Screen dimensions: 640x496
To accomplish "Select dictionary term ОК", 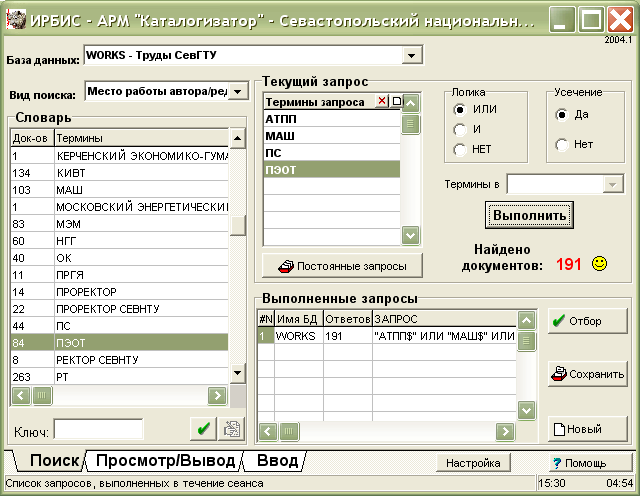I will click(120, 258).
